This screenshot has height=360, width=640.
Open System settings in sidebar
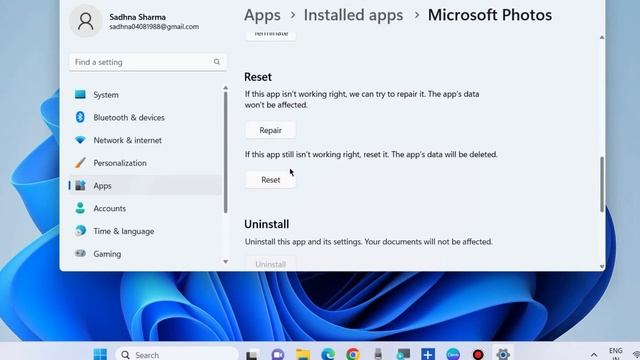pos(145,95)
